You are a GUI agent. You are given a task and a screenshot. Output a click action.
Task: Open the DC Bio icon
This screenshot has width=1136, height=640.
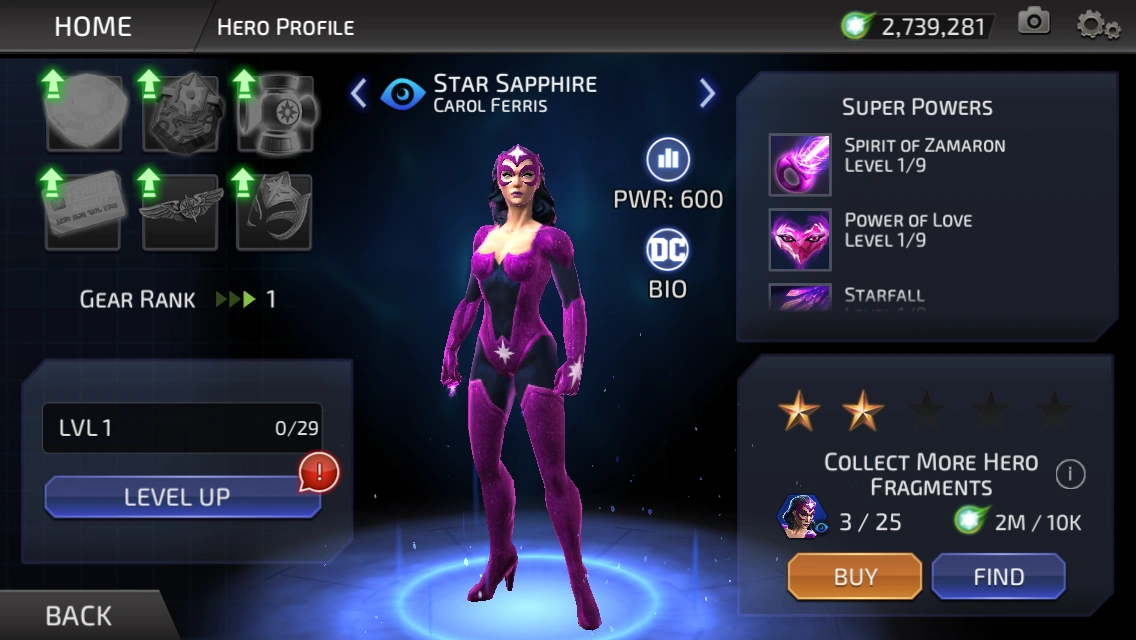(x=667, y=250)
